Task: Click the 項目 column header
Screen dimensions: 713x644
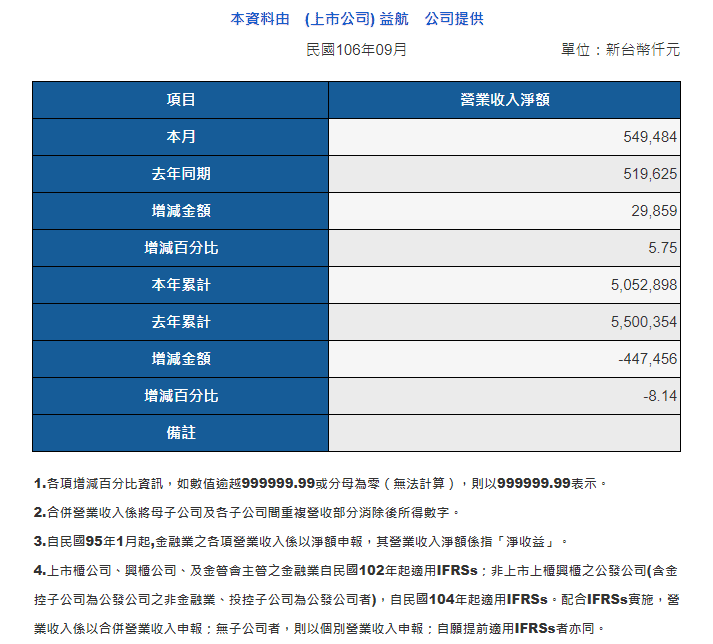Action: [x=180, y=100]
